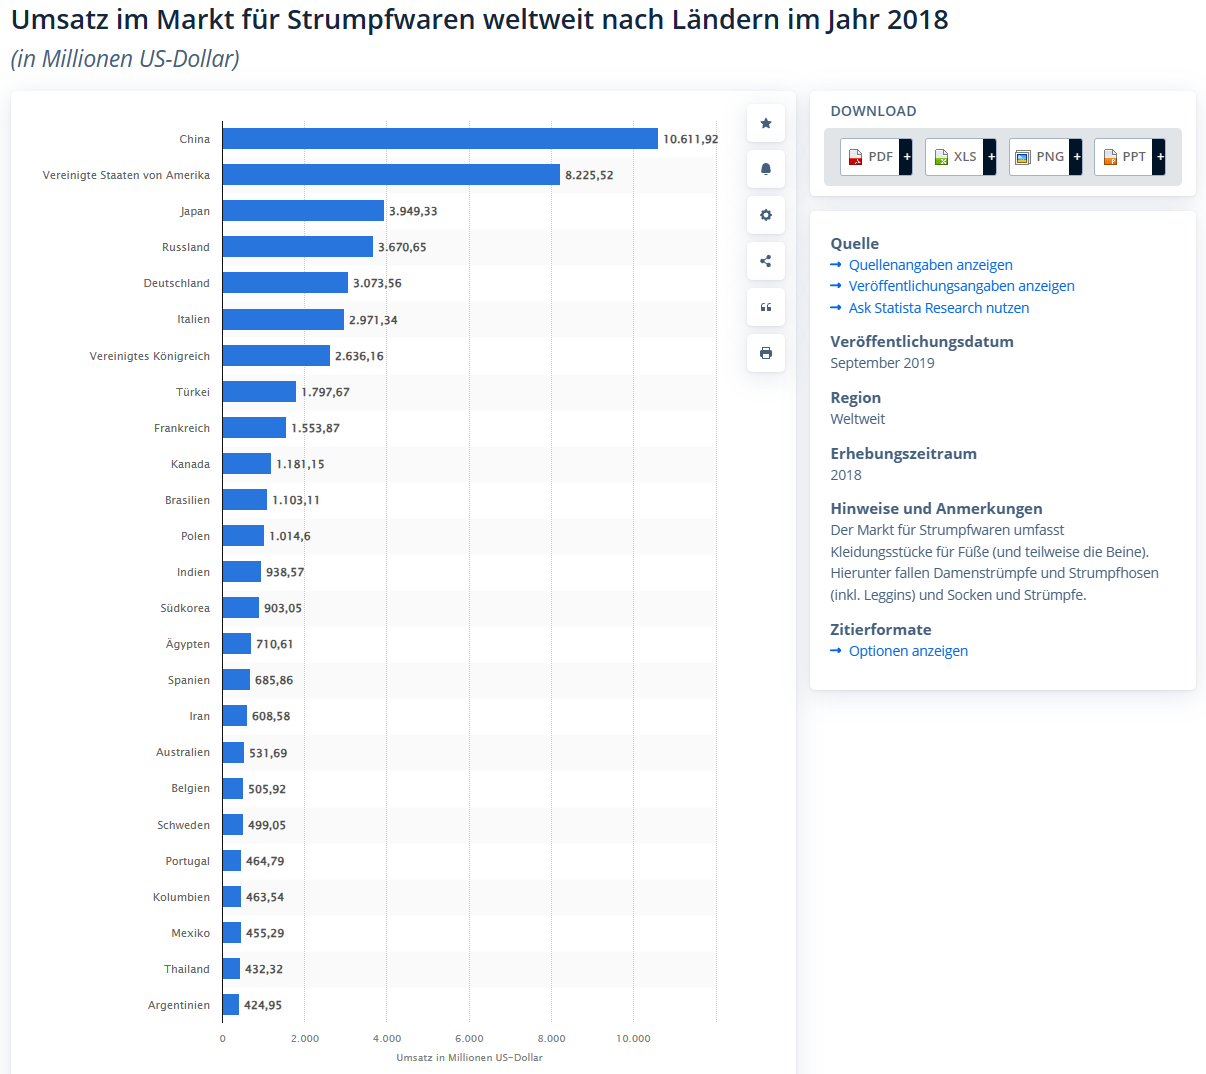Click the star favorite icon
1206x1074 pixels.
[x=765, y=123]
